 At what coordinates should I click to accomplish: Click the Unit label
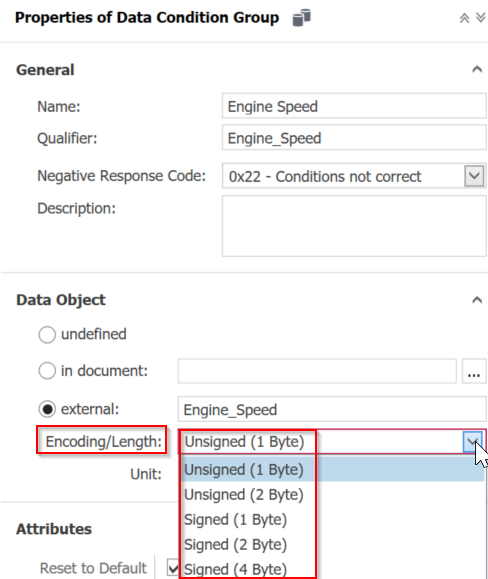[146, 474]
